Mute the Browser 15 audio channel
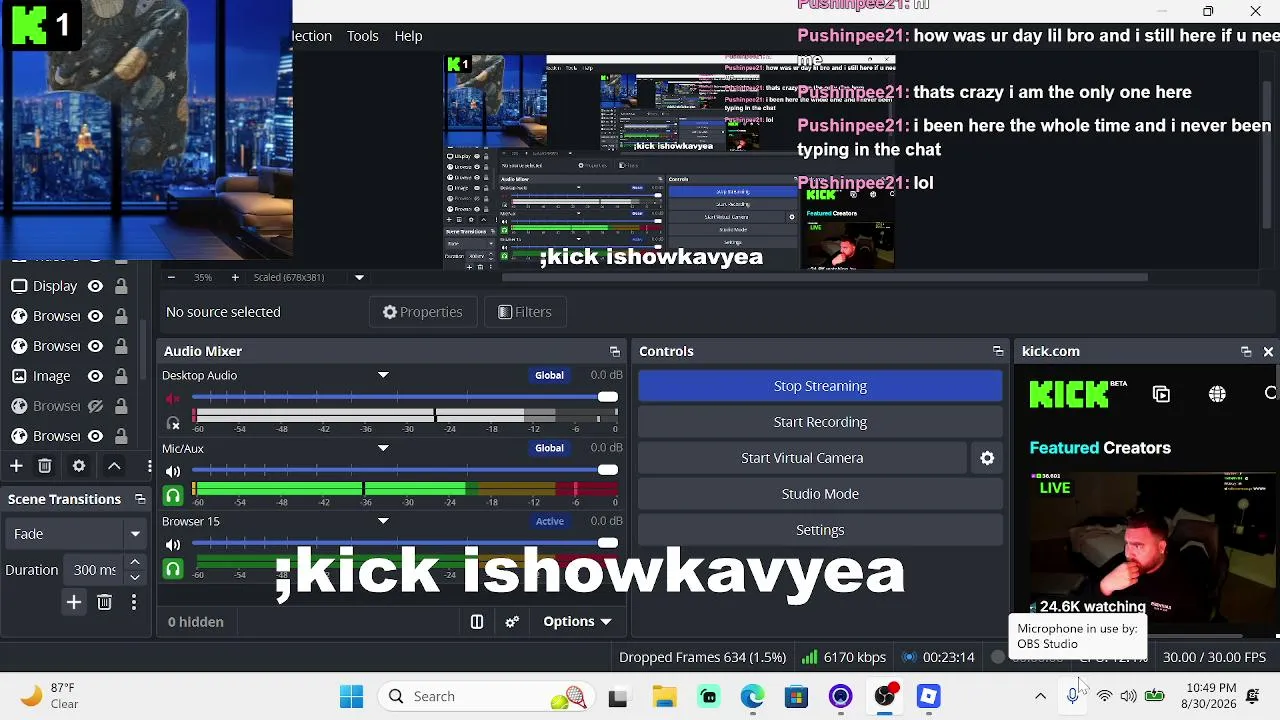Screen dimensions: 1280x720 pos(173,545)
